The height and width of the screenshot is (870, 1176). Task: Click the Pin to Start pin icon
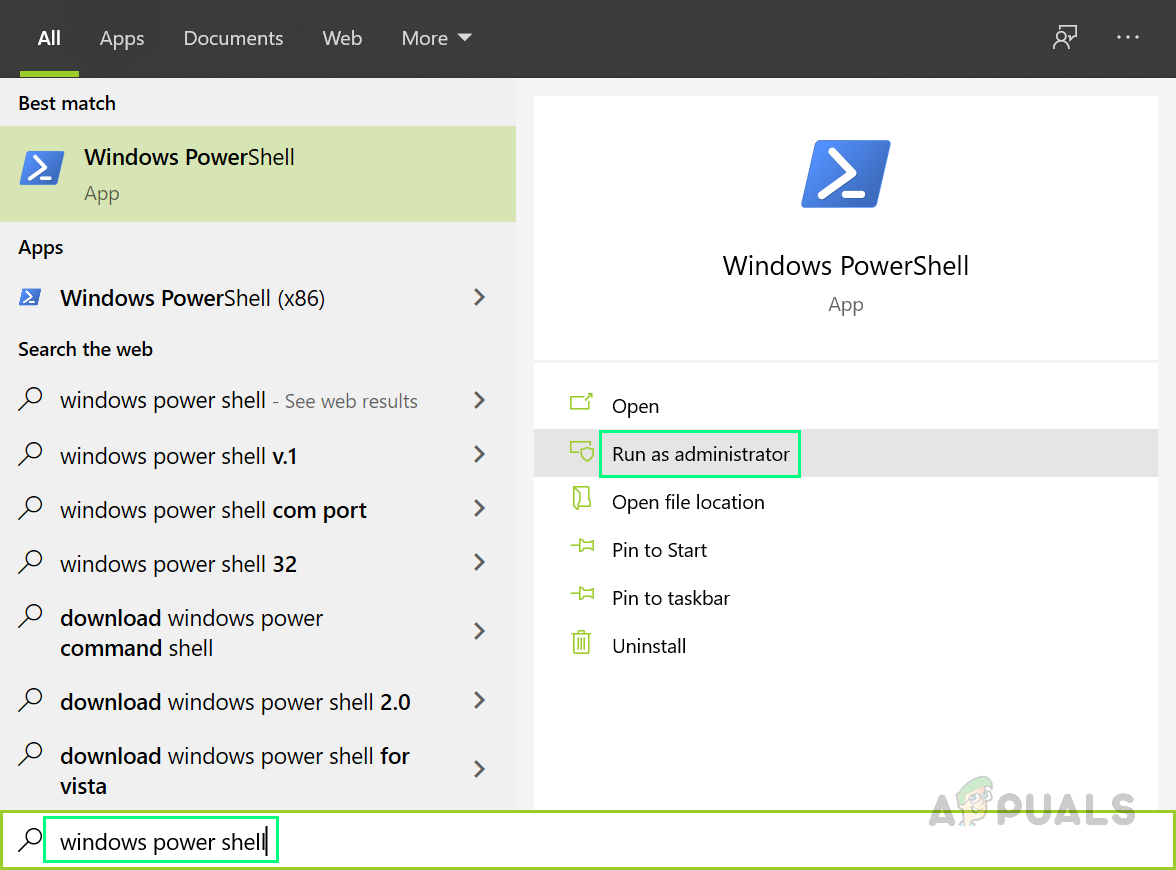[582, 546]
